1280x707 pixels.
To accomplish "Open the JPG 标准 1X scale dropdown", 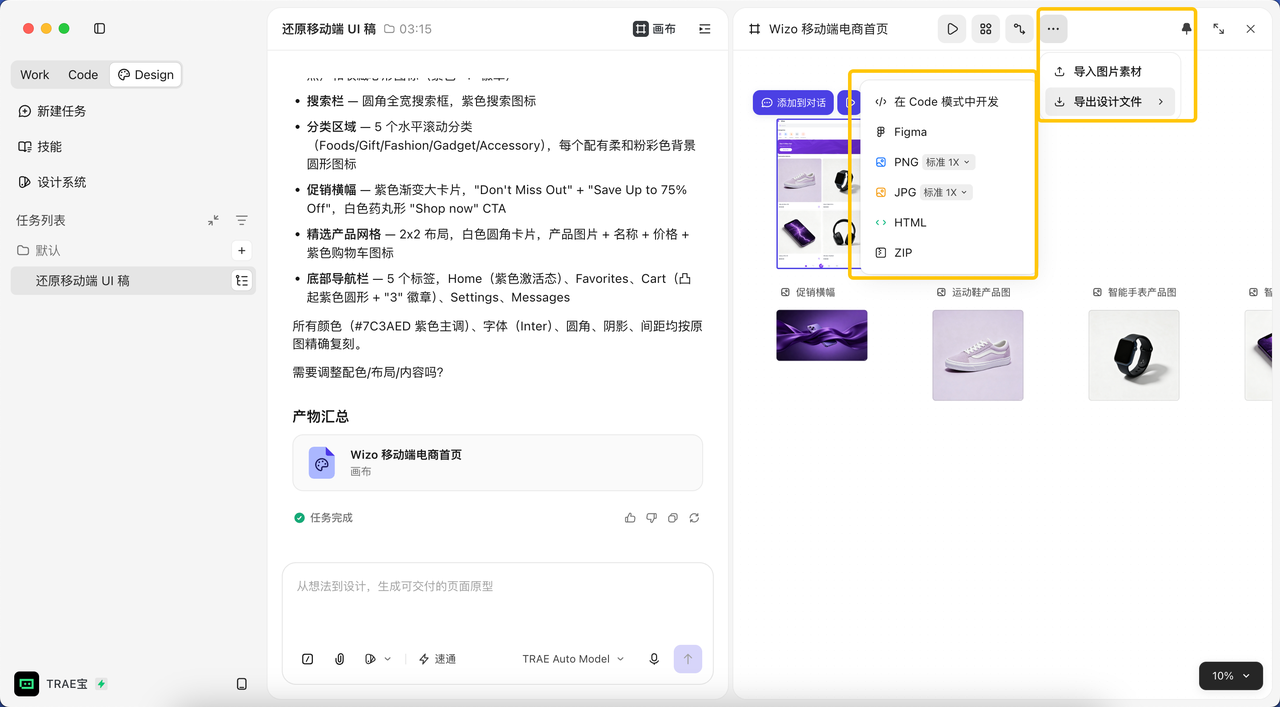I will click(x=946, y=192).
